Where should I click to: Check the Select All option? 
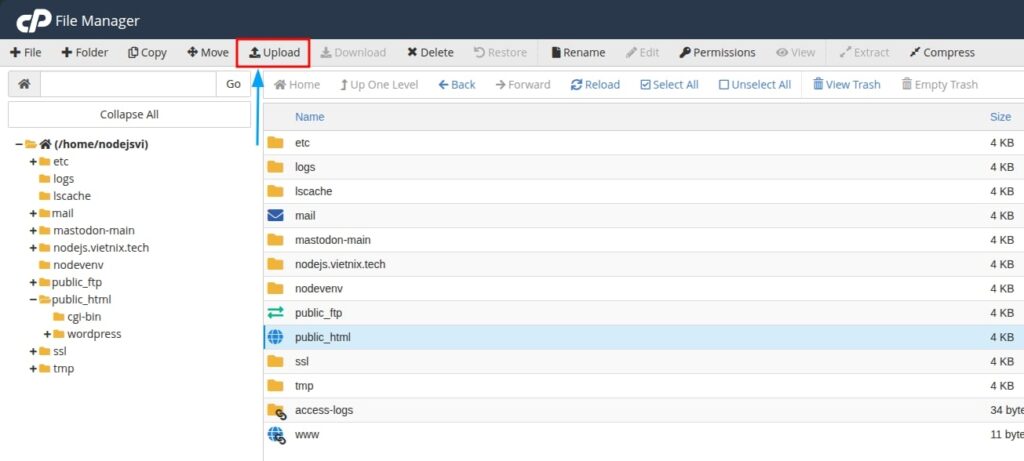tap(669, 85)
